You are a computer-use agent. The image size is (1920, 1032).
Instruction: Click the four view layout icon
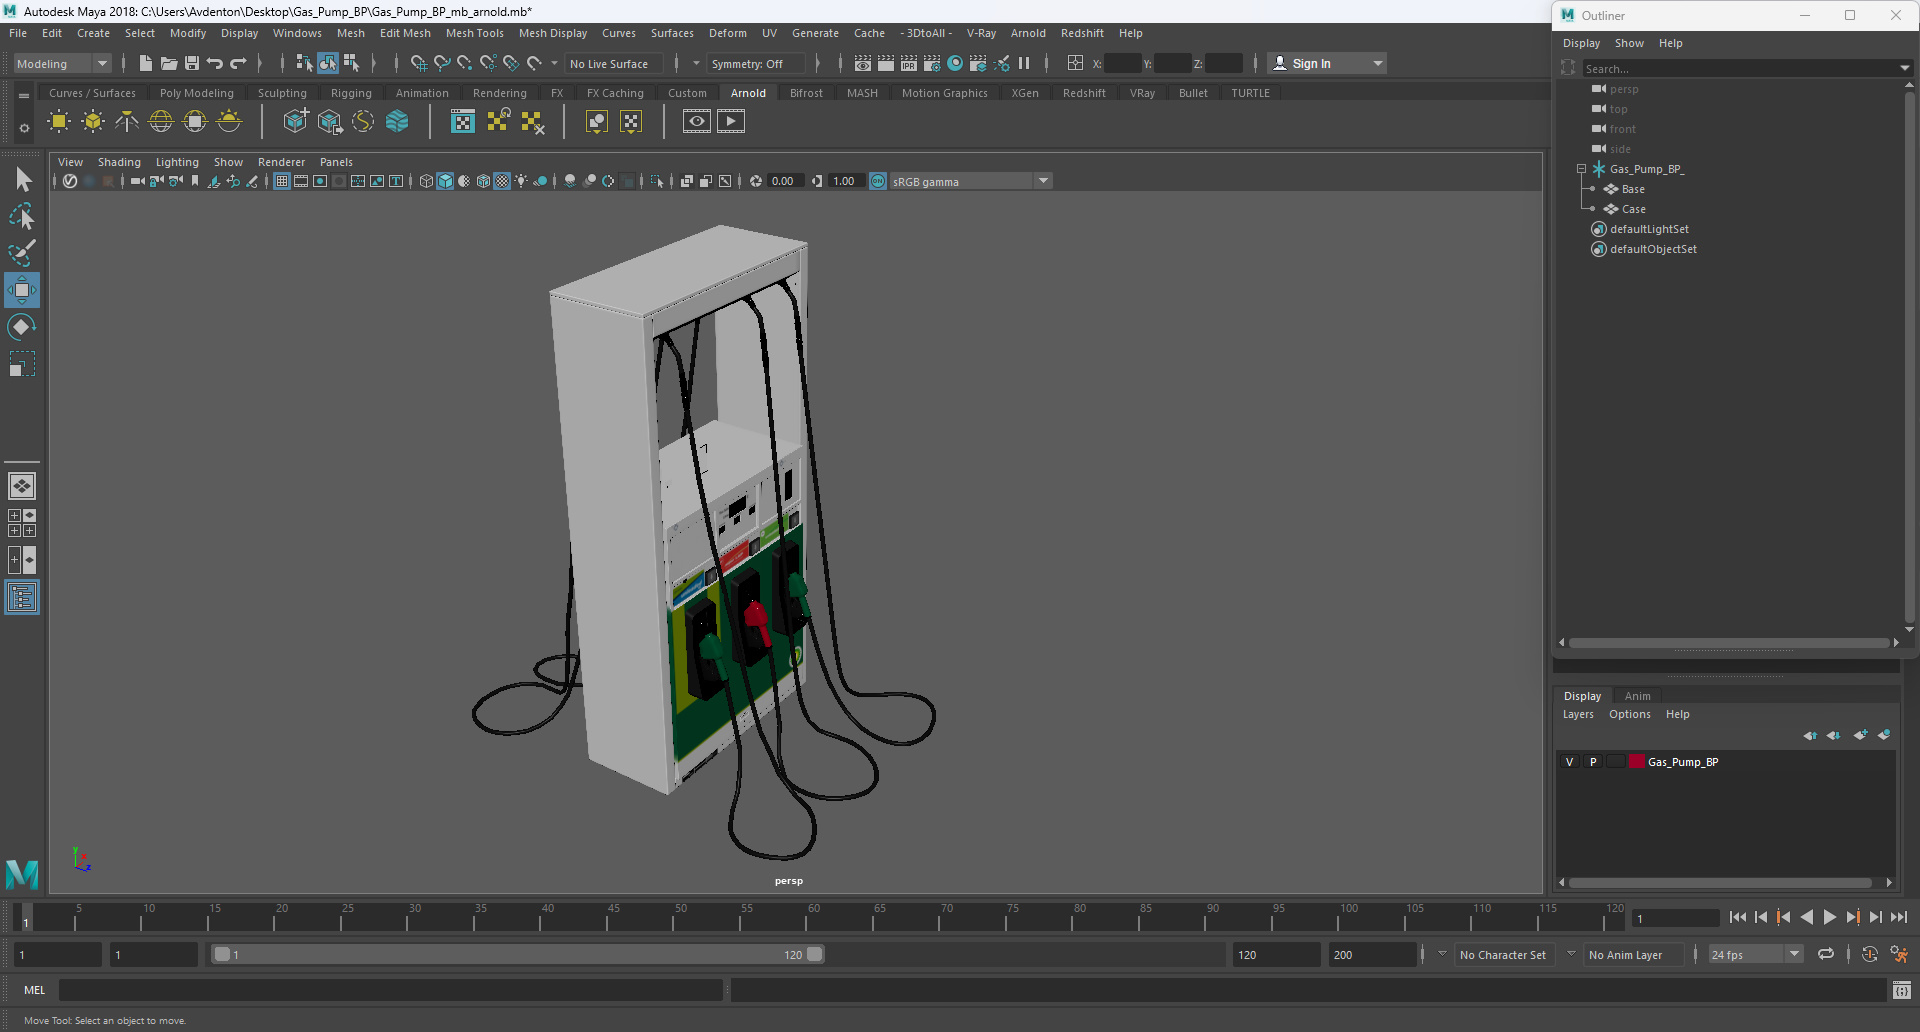[x=22, y=523]
